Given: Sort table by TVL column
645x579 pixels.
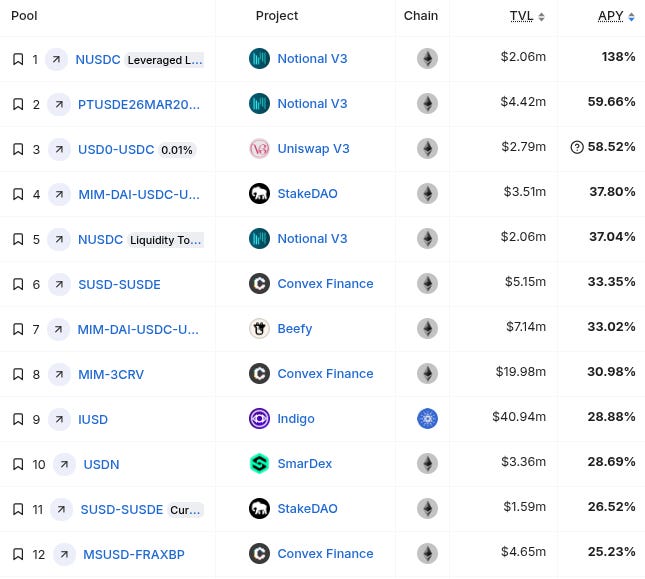Looking at the screenshot, I should tap(527, 16).
